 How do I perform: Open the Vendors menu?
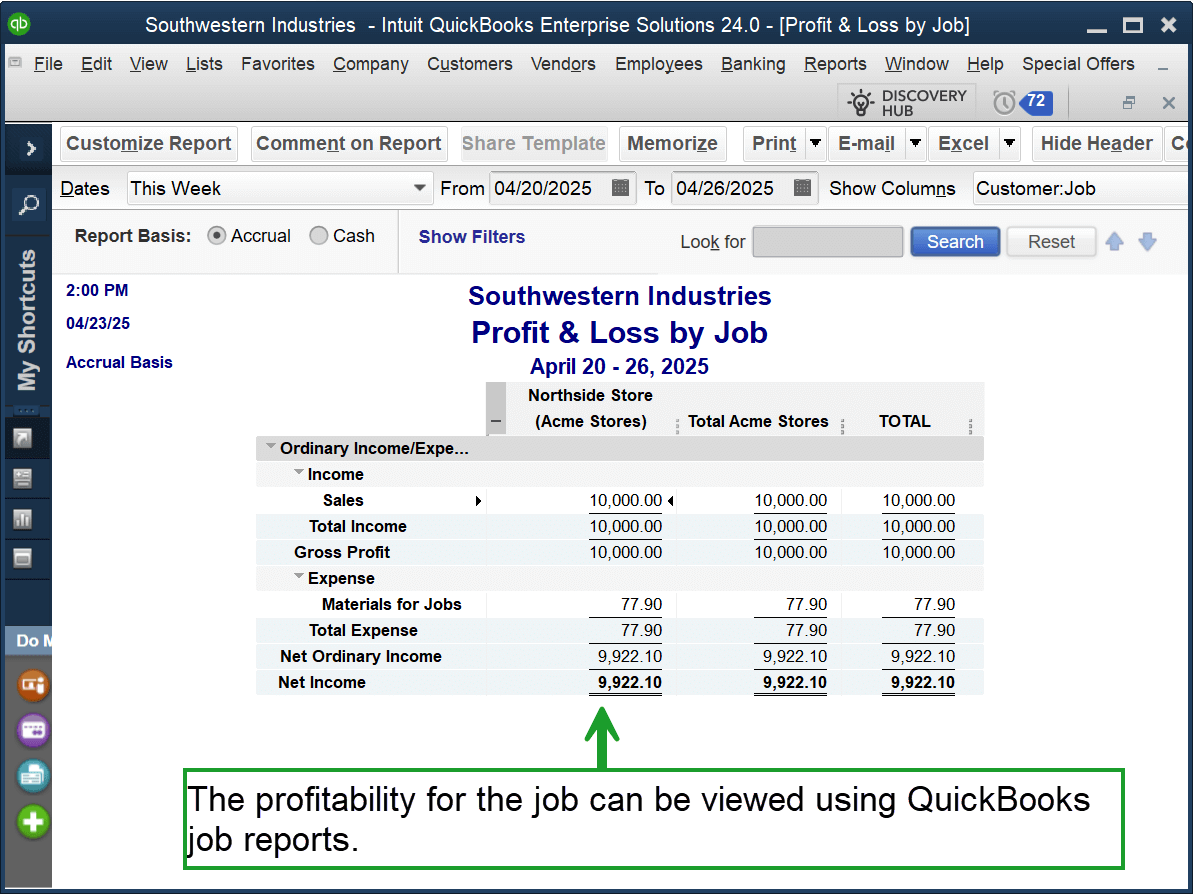(563, 64)
